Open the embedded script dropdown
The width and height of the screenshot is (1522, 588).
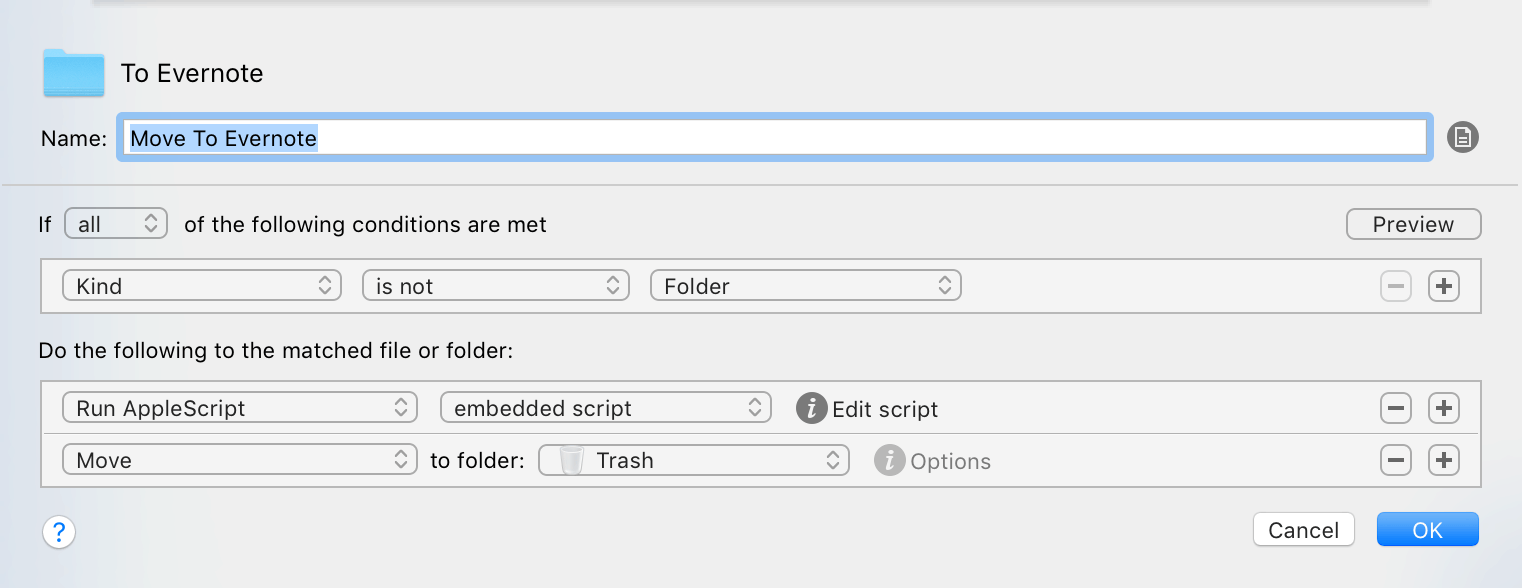click(x=606, y=408)
